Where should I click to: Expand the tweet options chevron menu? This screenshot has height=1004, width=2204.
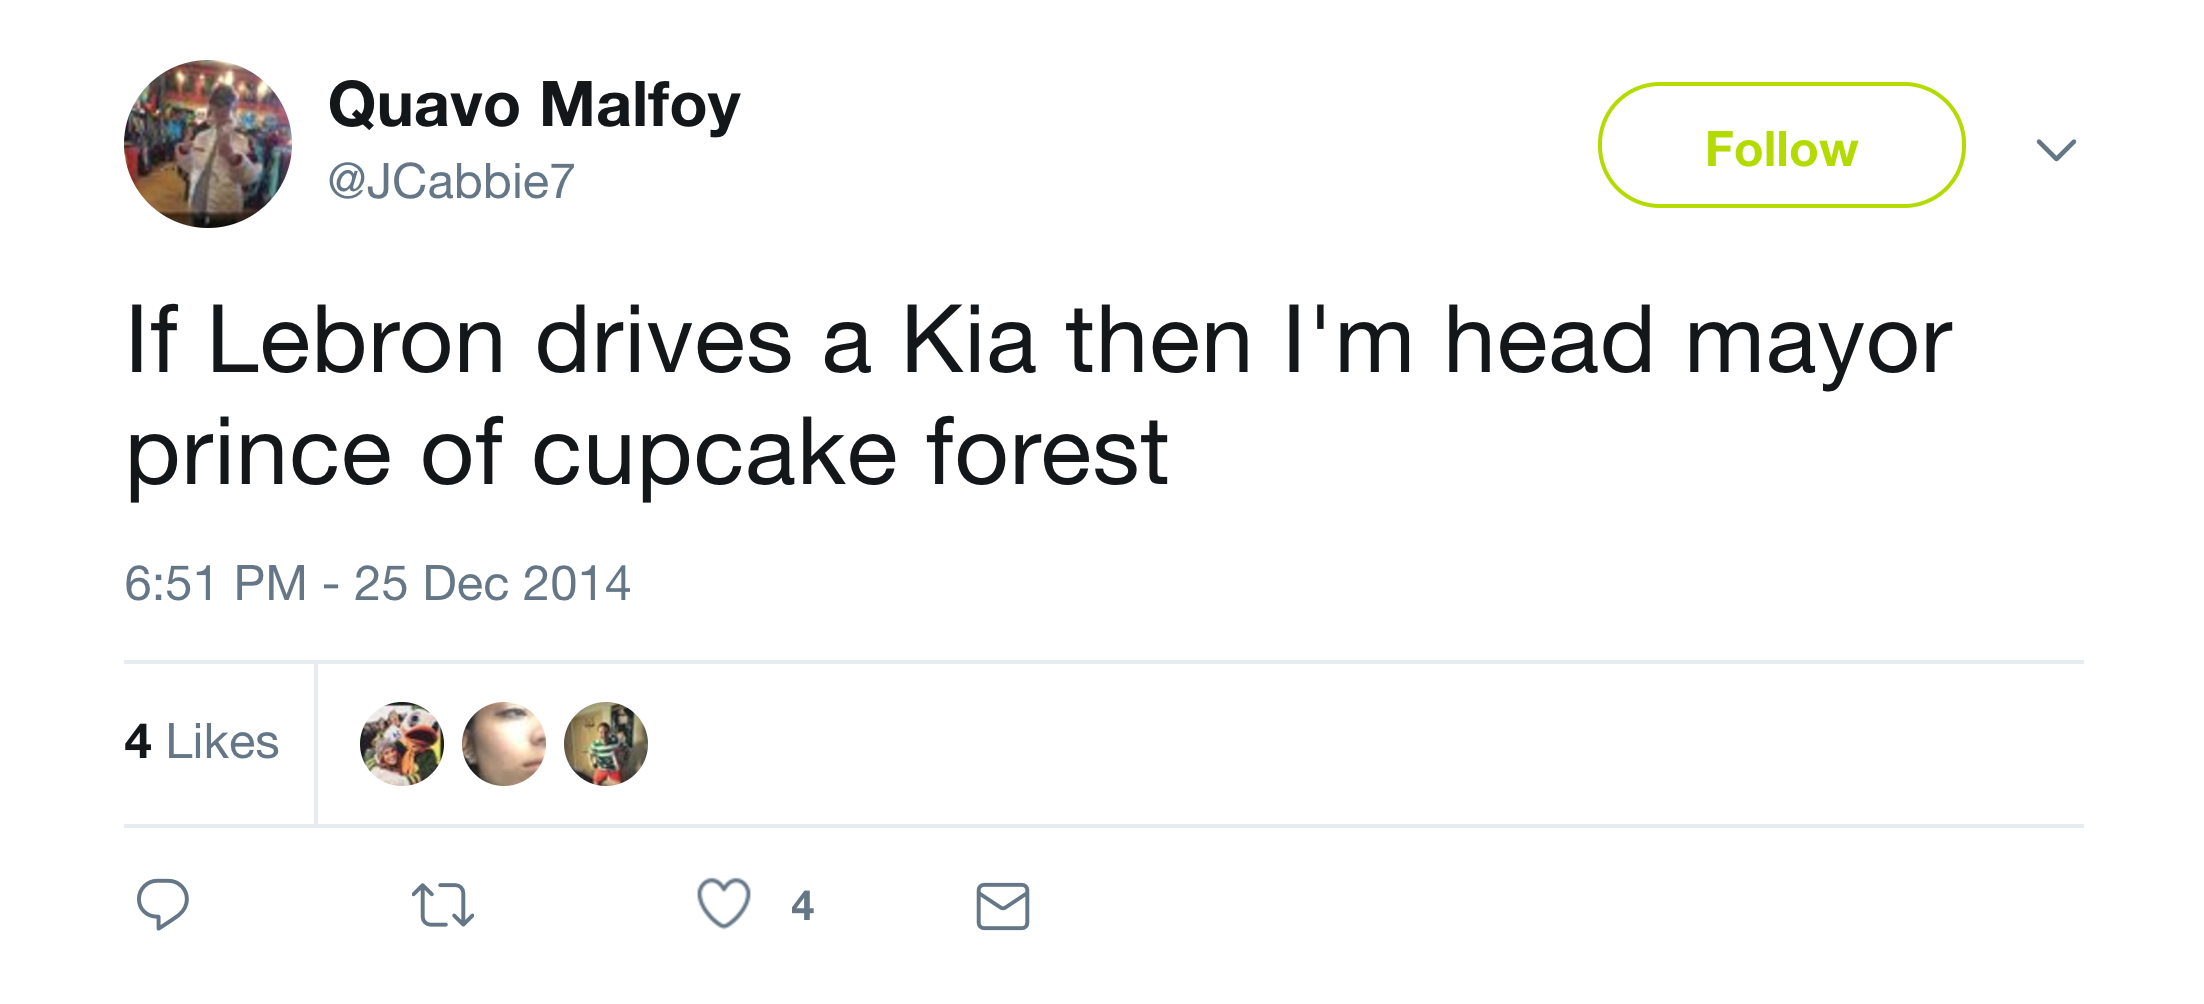(x=2056, y=150)
